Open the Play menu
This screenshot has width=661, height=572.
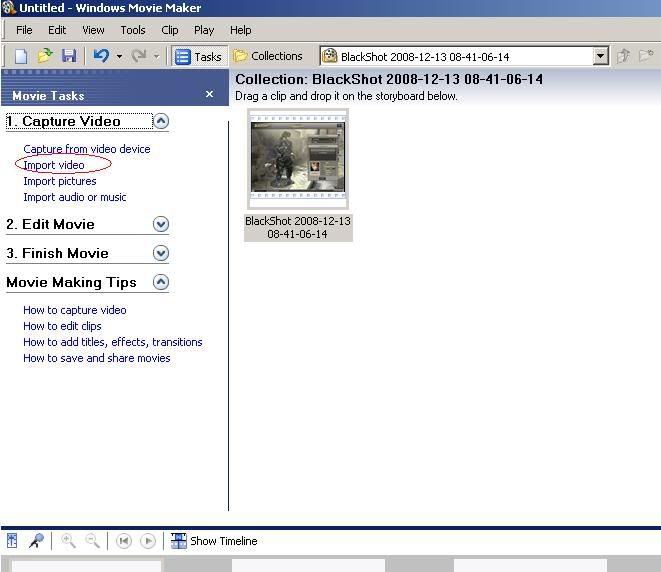(x=204, y=30)
